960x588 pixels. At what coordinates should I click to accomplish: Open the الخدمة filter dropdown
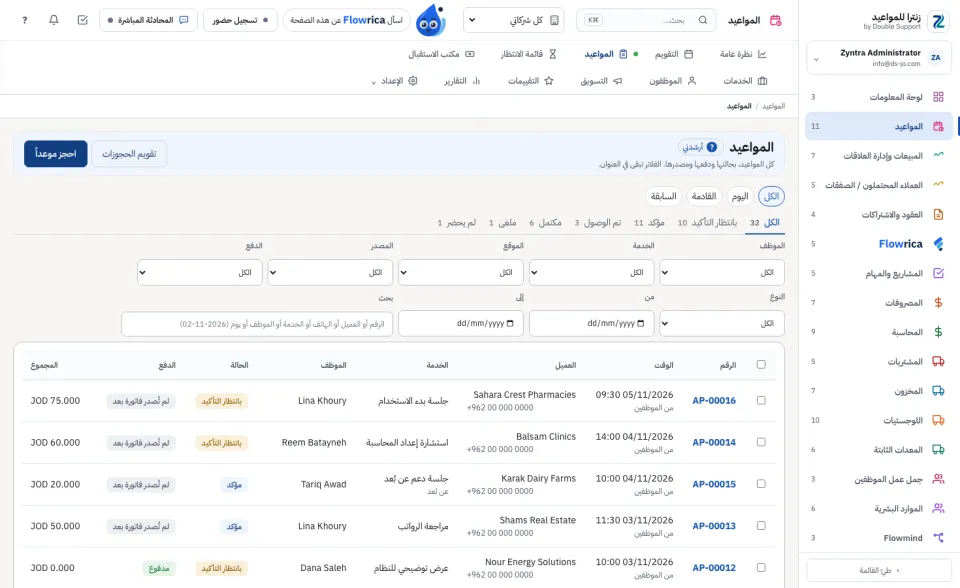tap(591, 273)
